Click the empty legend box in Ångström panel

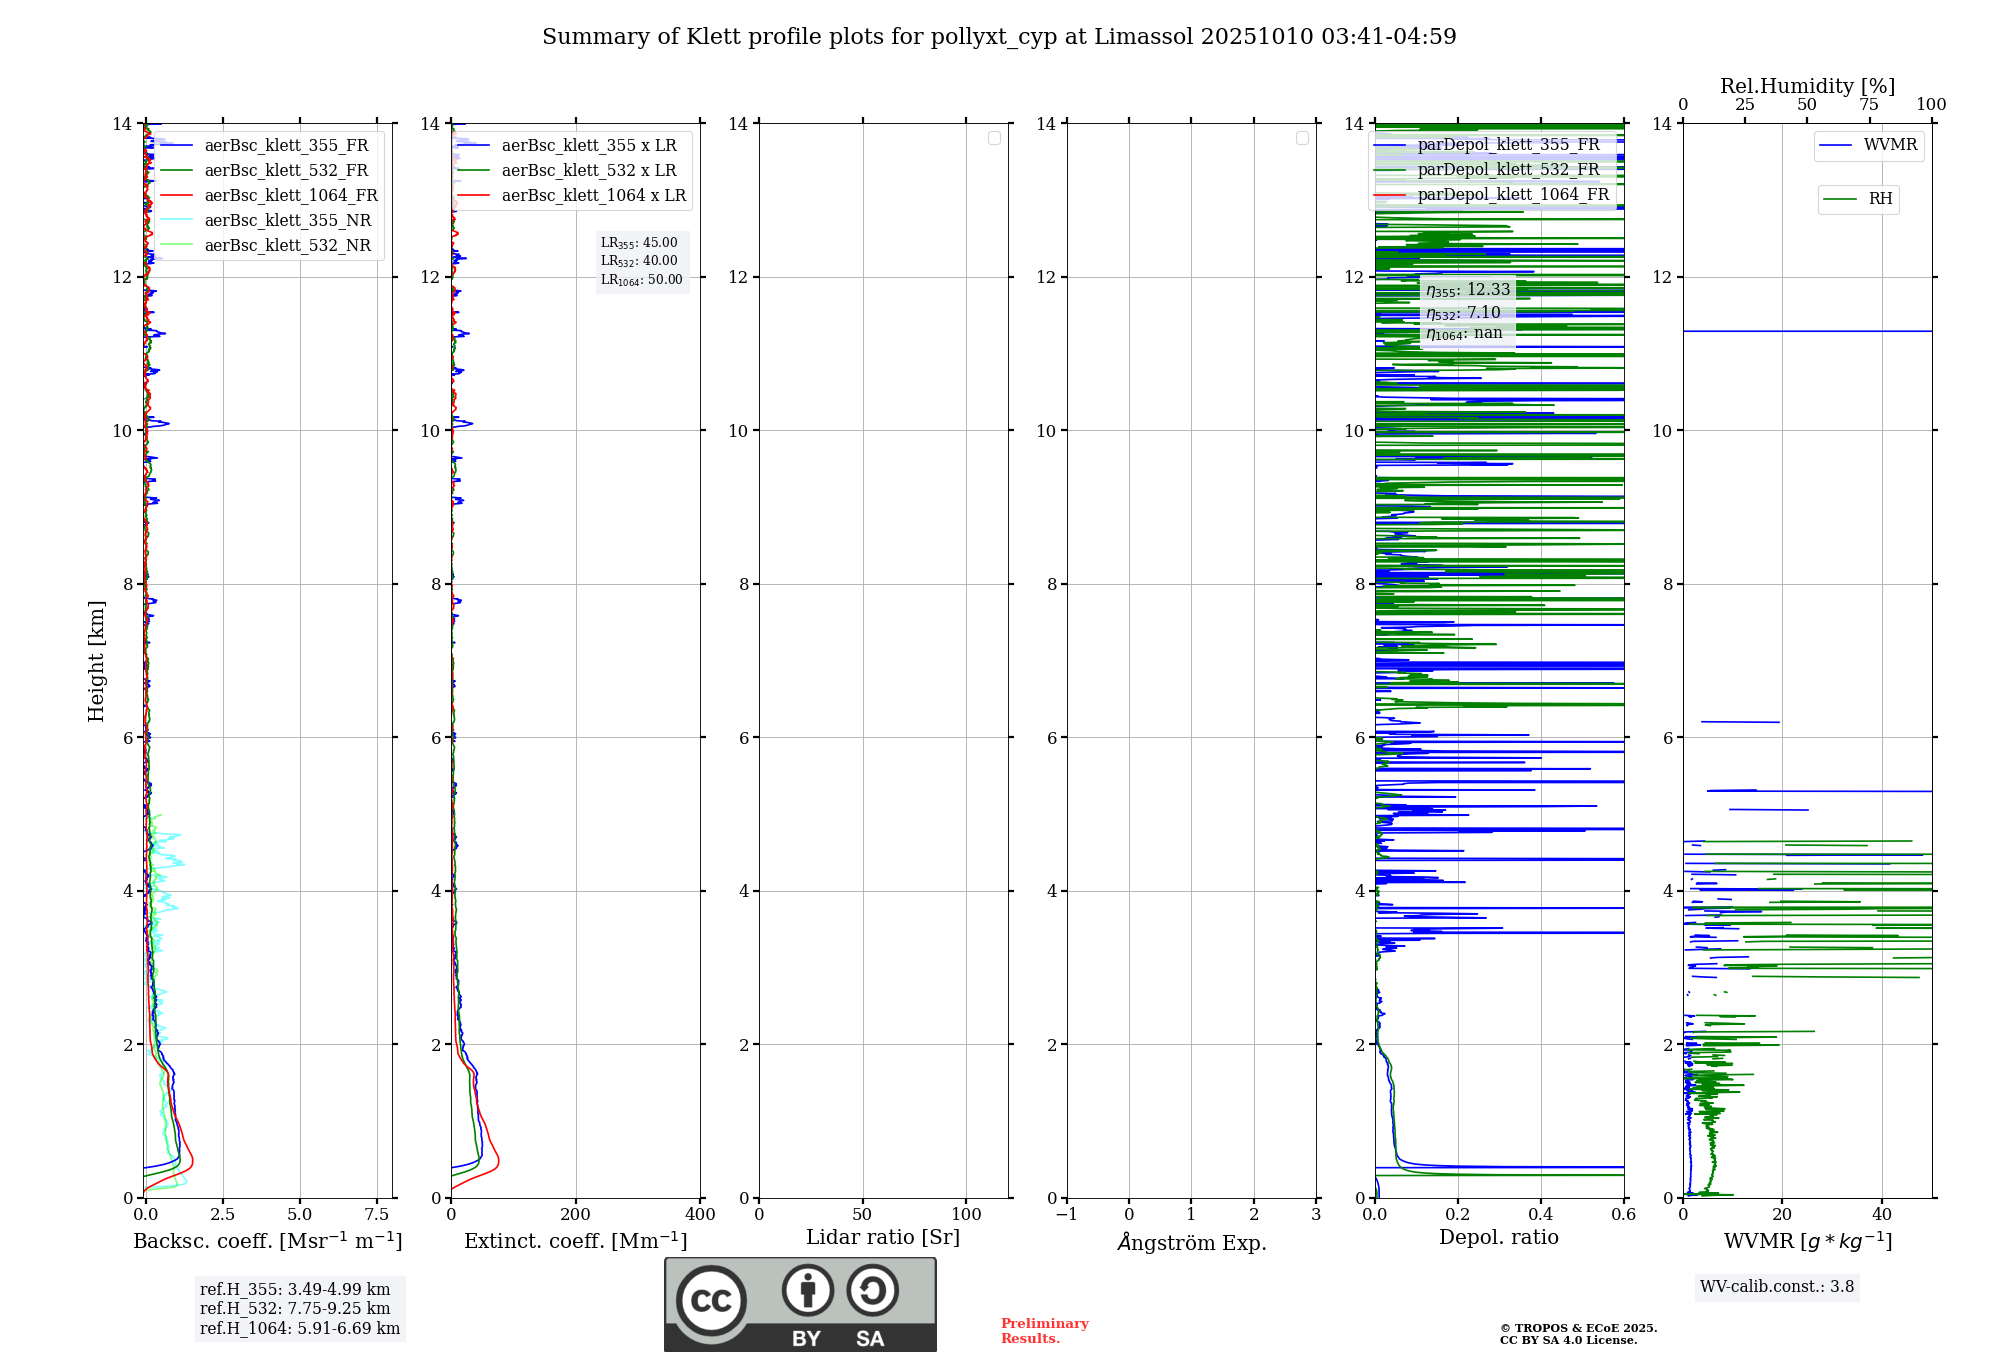(x=1302, y=138)
